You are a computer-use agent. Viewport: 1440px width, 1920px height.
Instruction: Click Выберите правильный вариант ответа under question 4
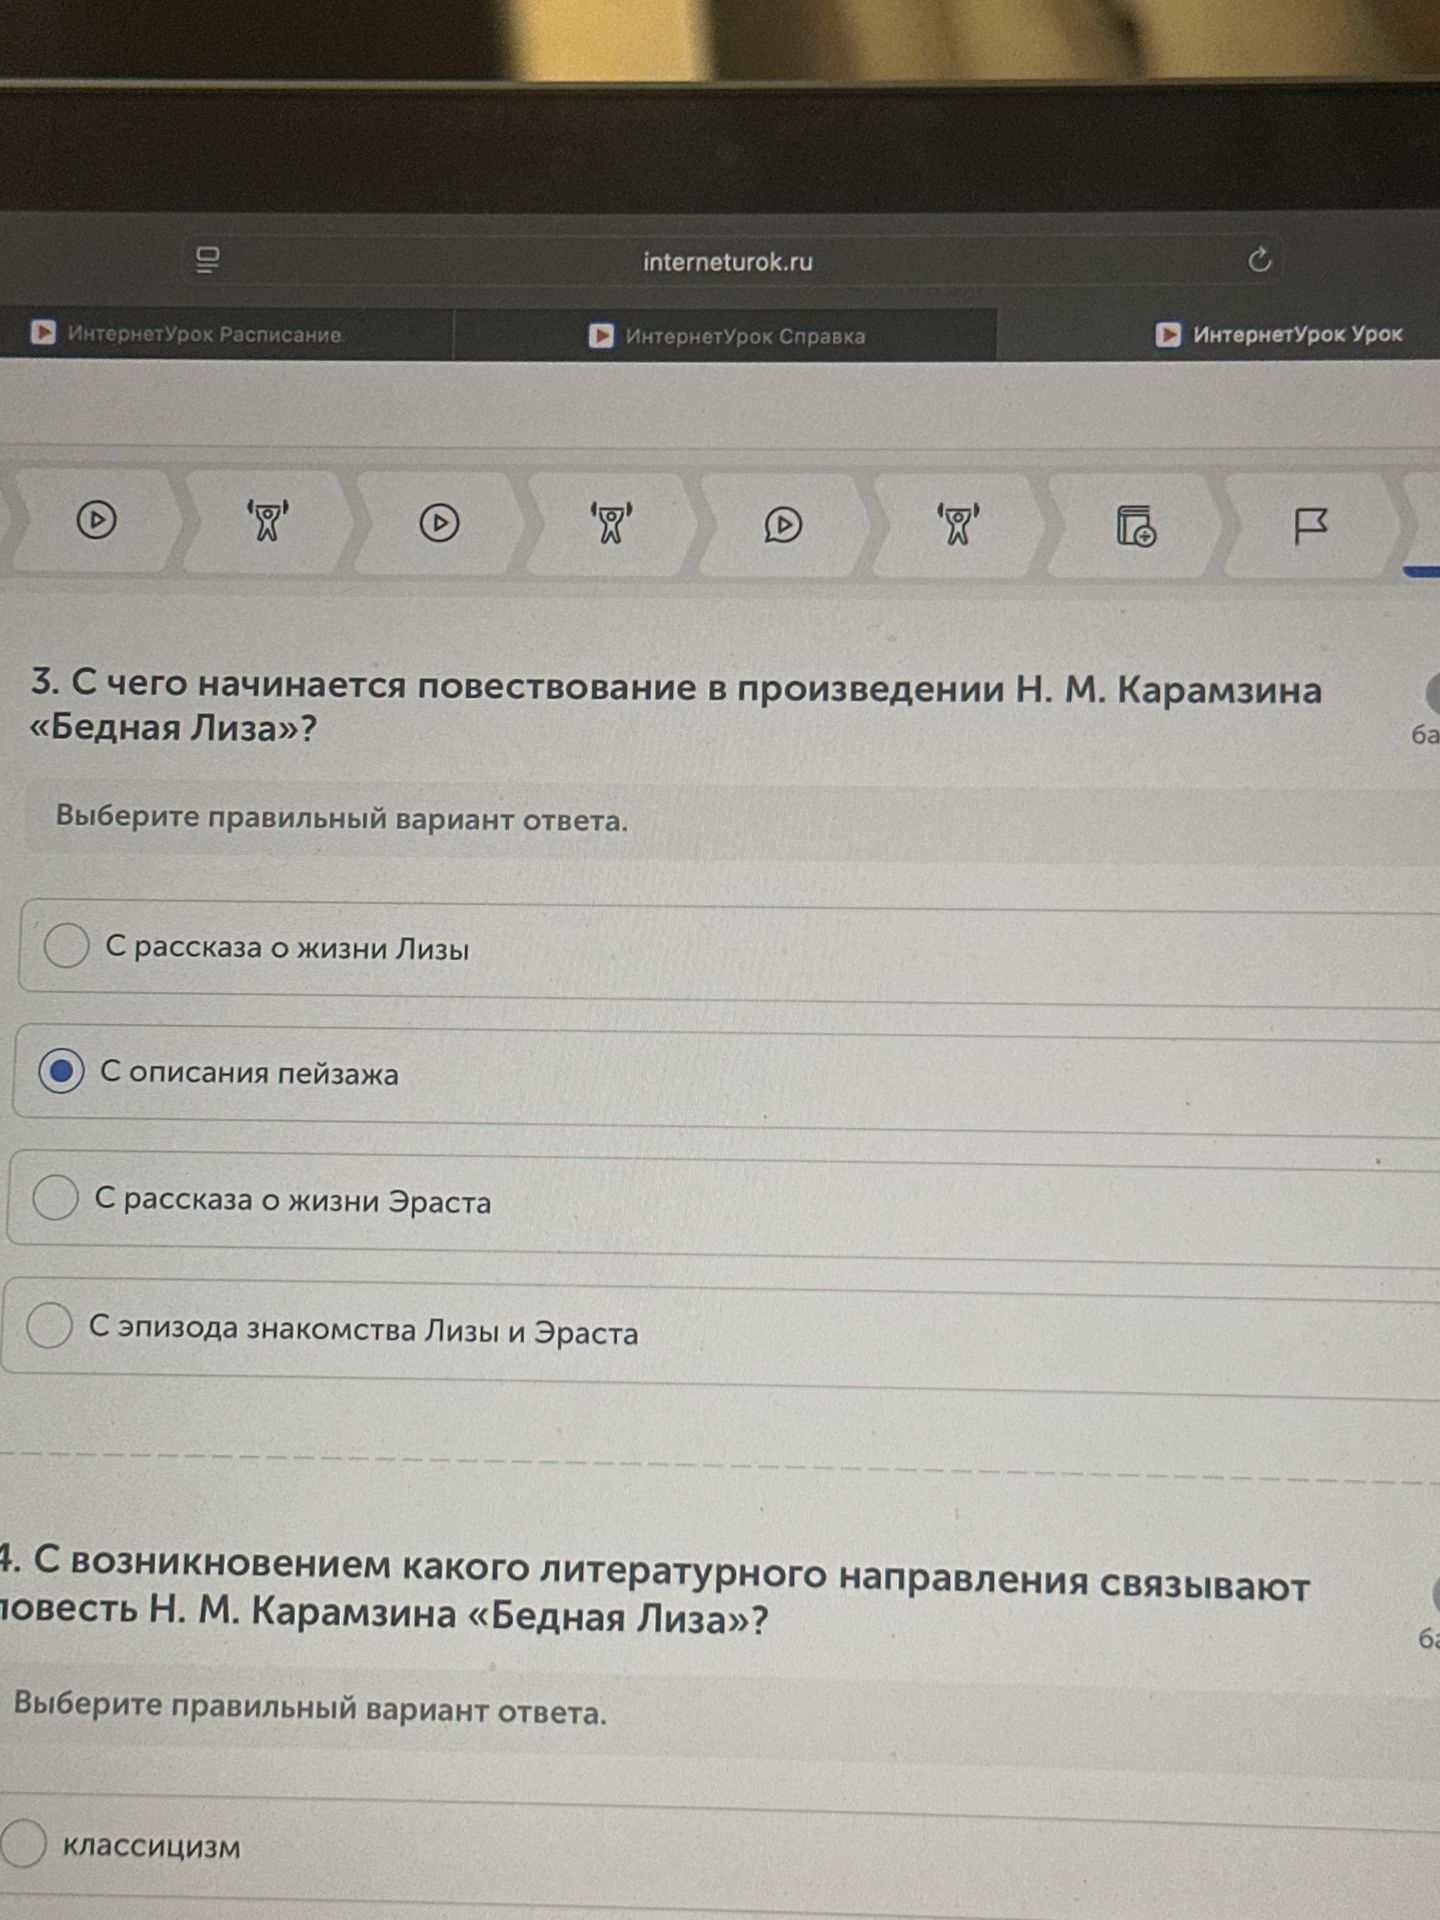pyautogui.click(x=310, y=1708)
